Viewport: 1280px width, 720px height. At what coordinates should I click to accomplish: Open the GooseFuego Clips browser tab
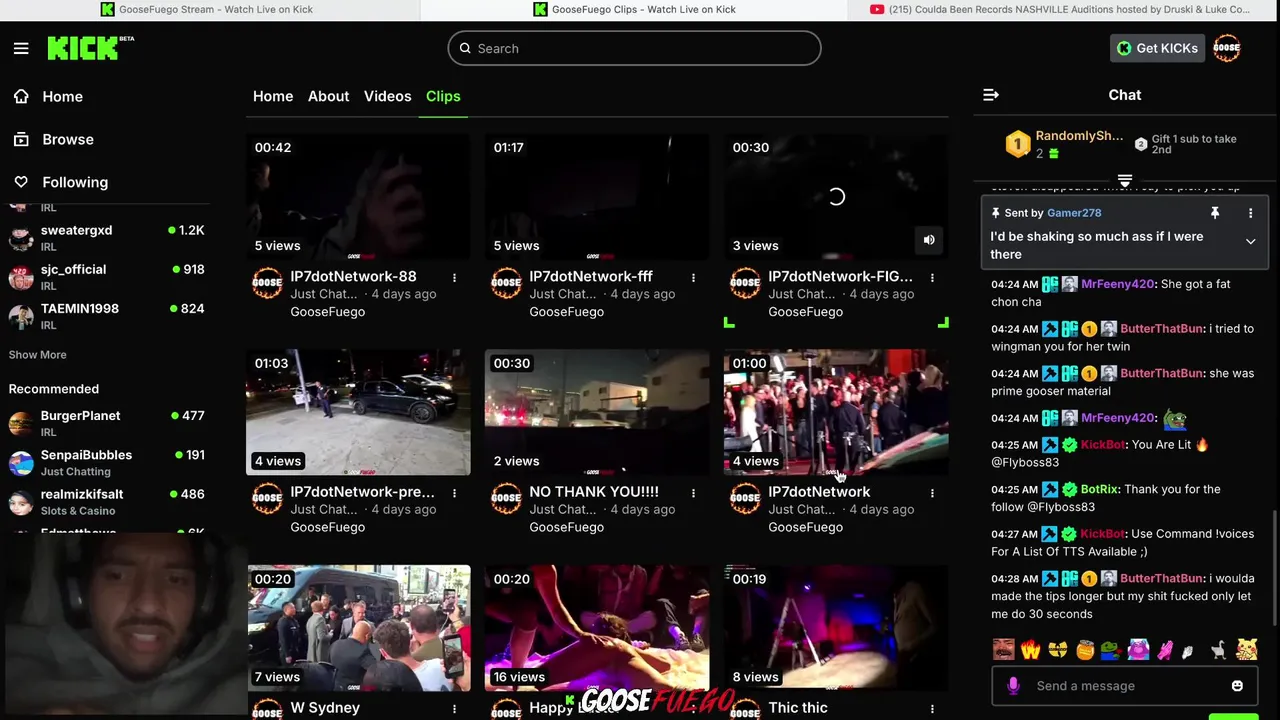[x=634, y=9]
